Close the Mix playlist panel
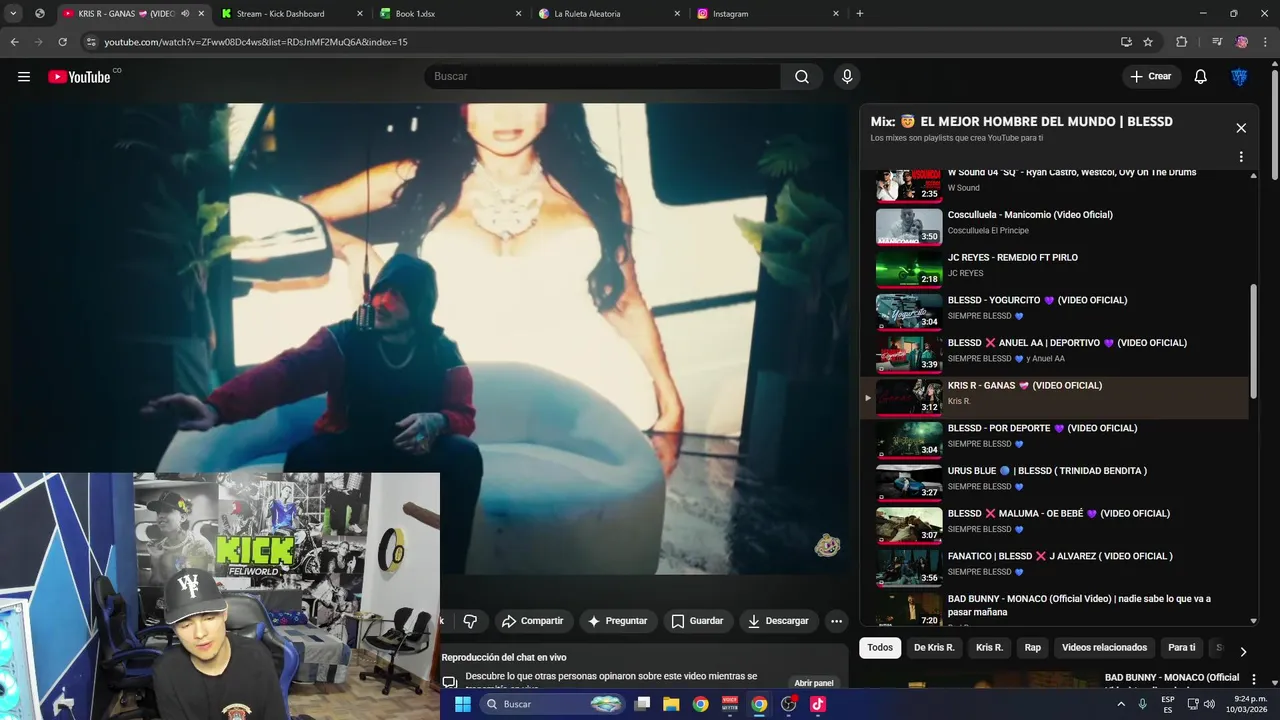1280x720 pixels. coord(1241,128)
